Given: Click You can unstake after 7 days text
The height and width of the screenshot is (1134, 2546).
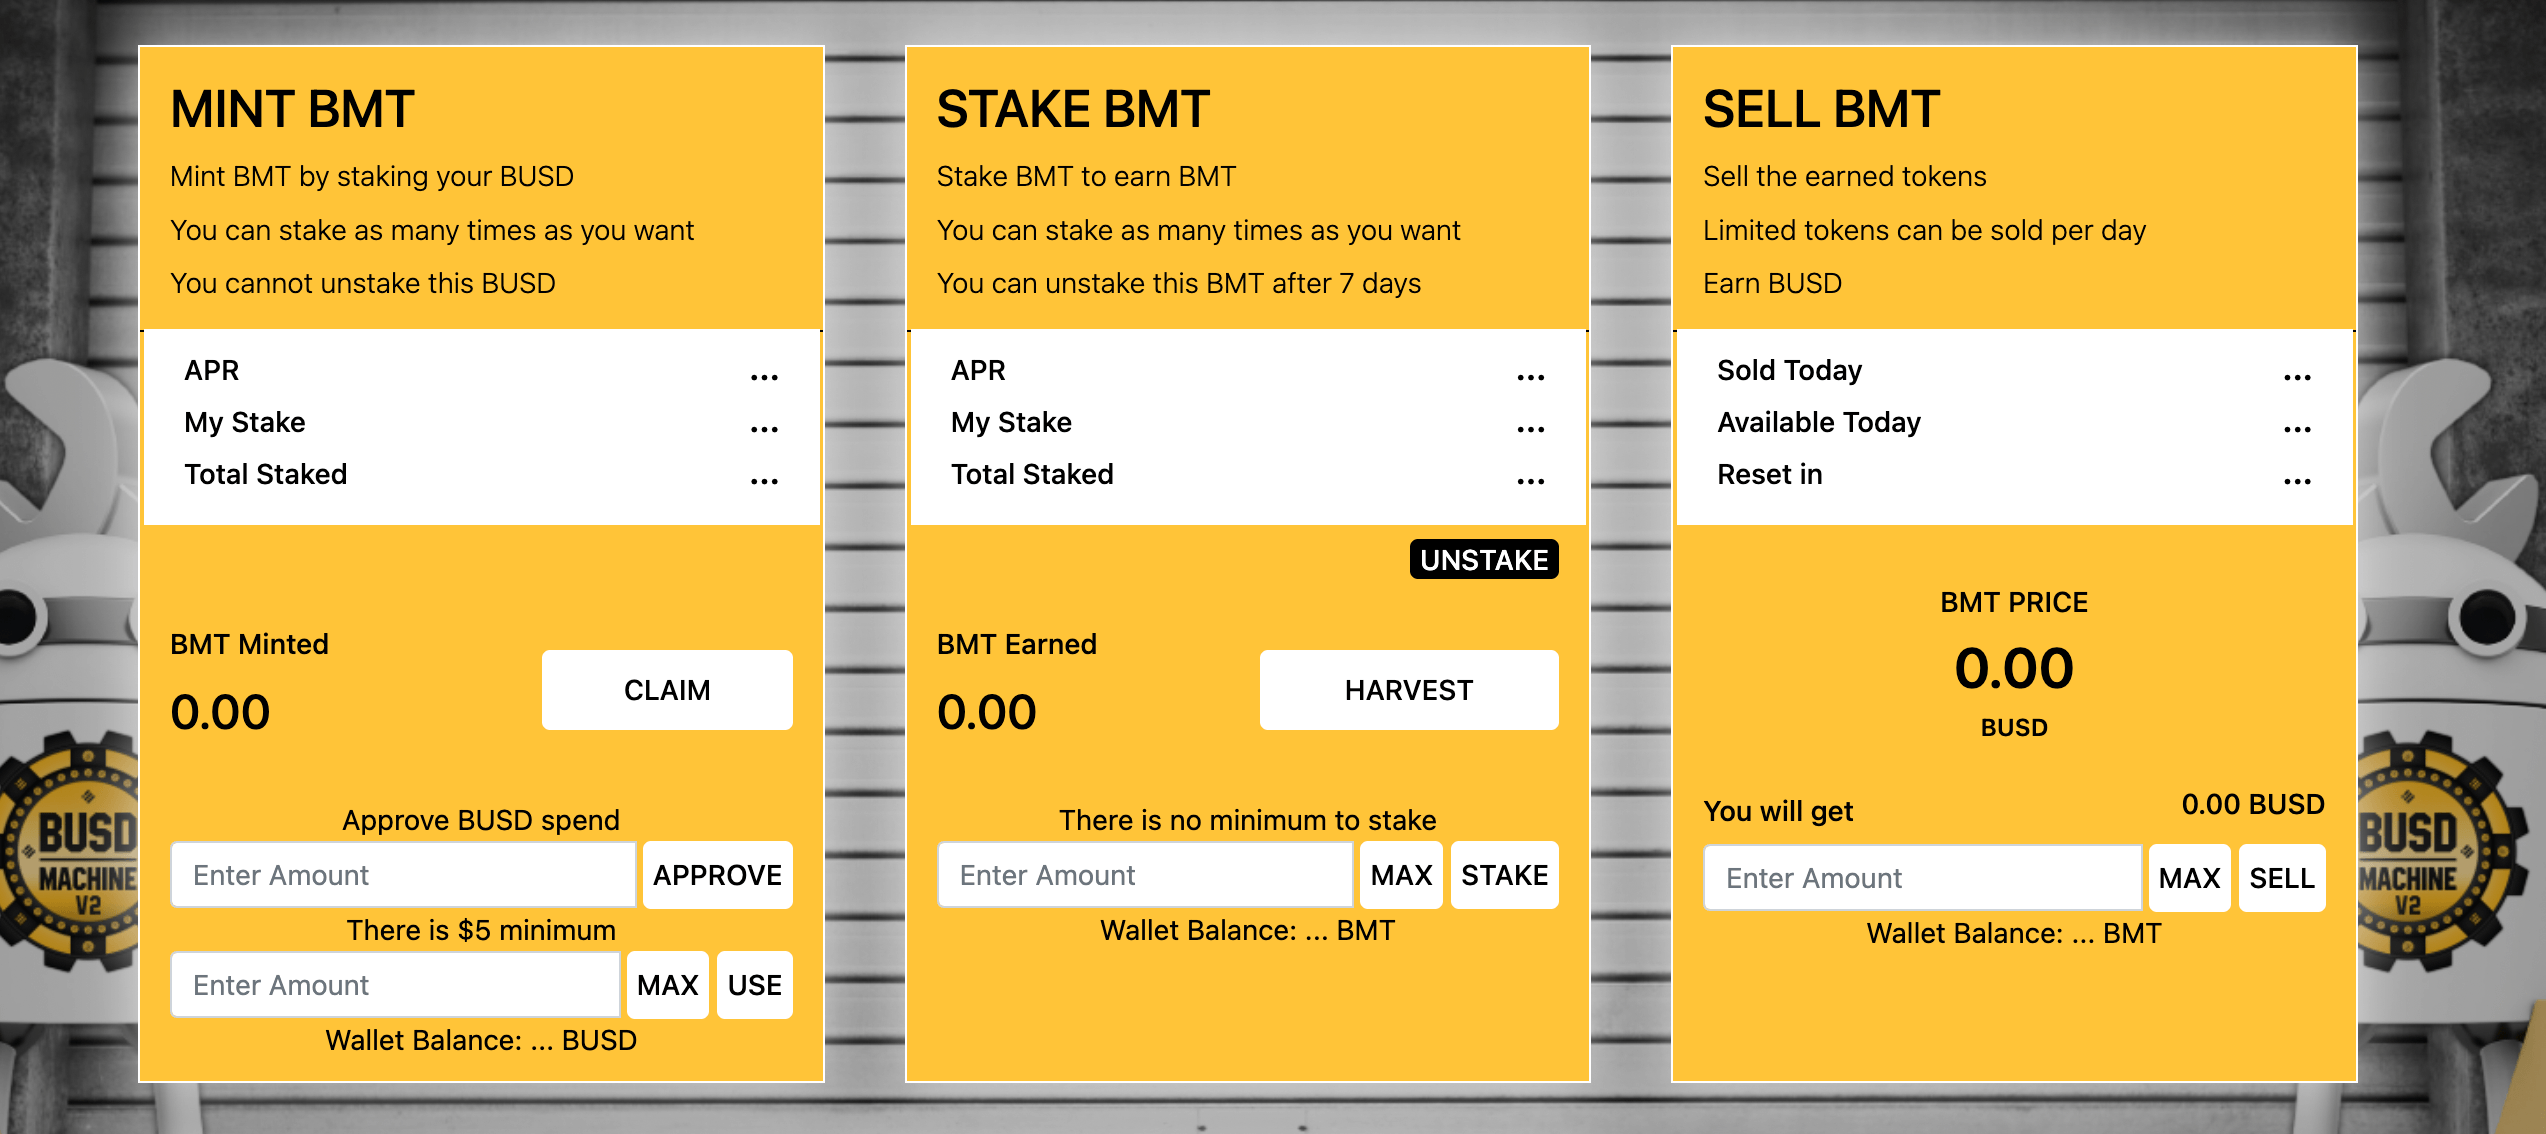Looking at the screenshot, I should [x=1179, y=283].
